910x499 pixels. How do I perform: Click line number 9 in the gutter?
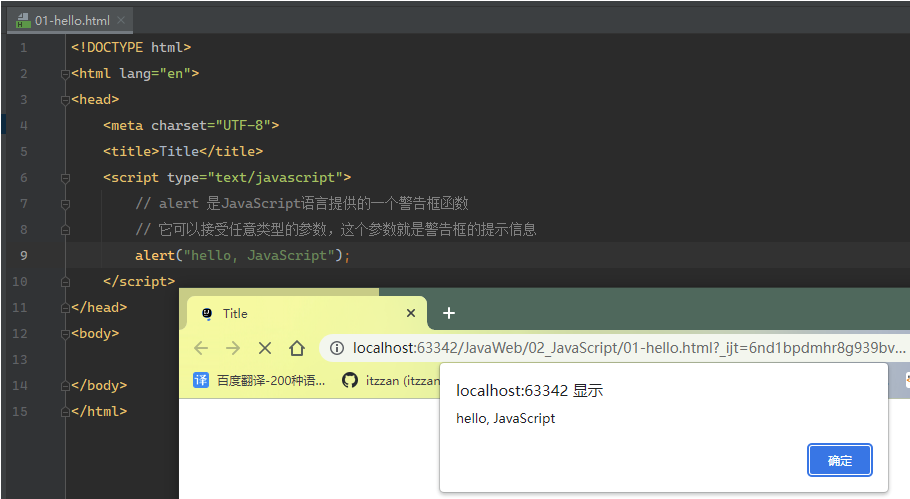[24, 255]
